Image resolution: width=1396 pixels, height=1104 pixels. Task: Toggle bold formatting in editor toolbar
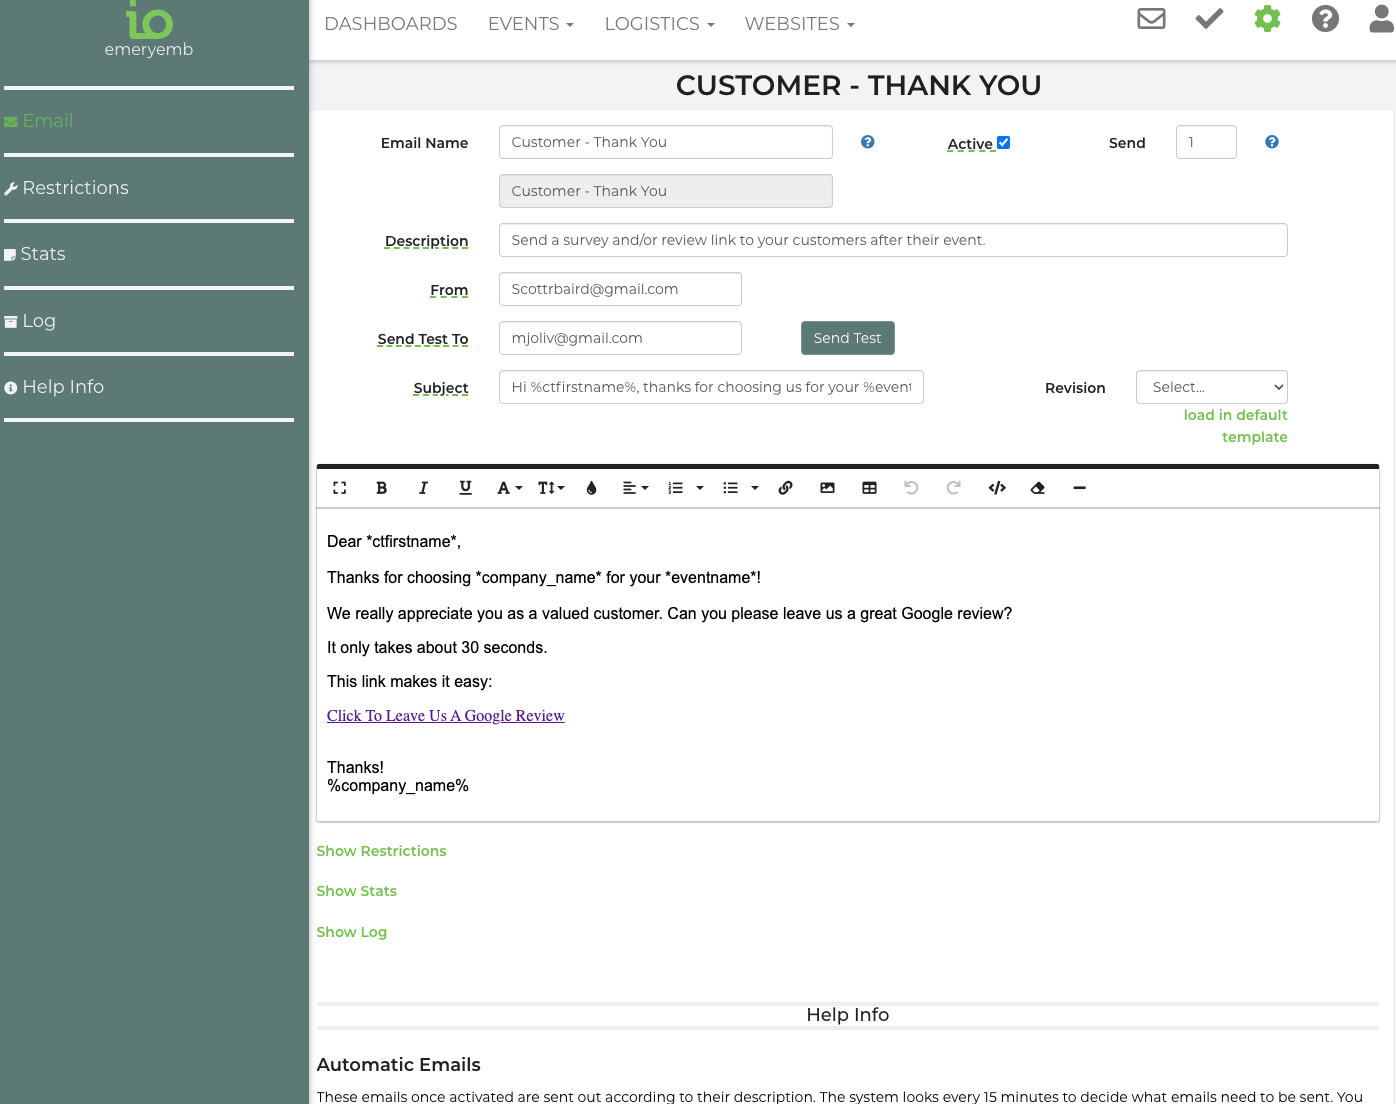381,488
